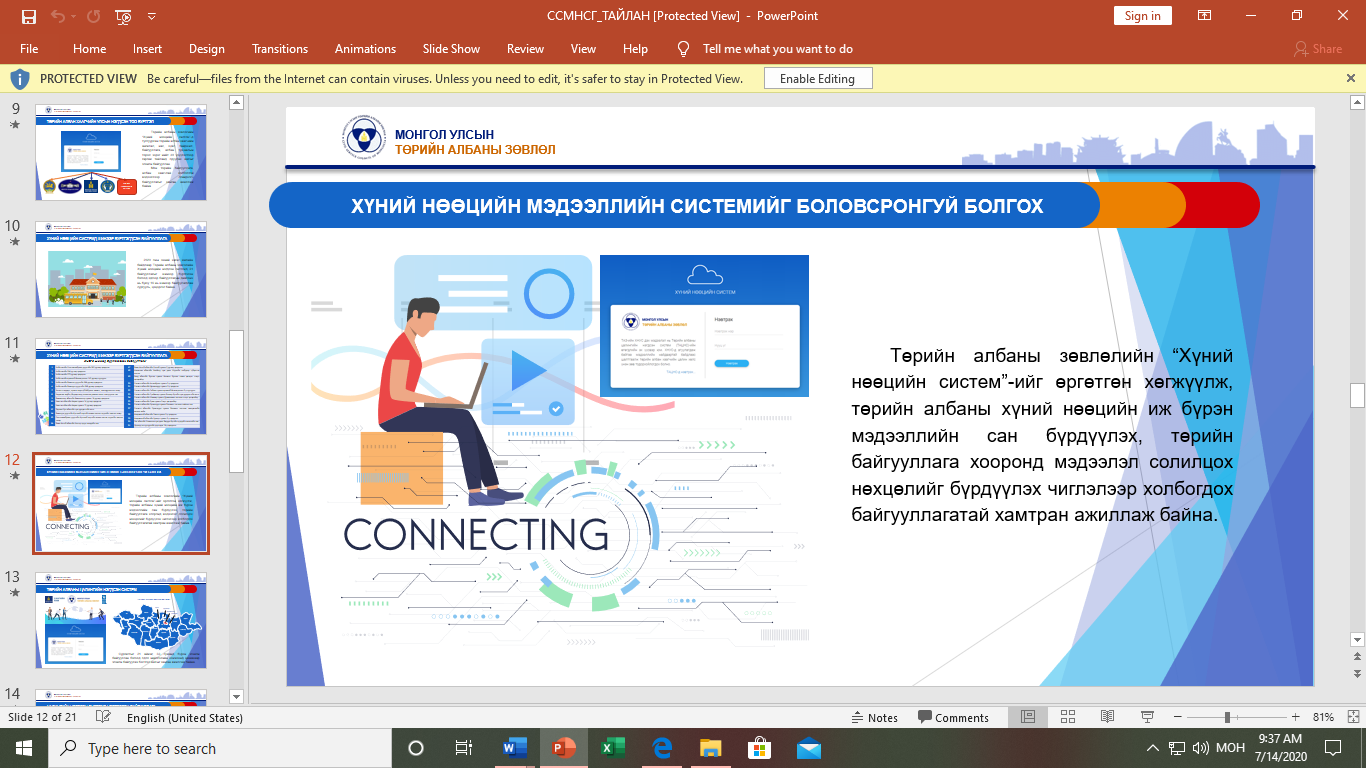Click the Save icon in the title bar

coord(28,16)
